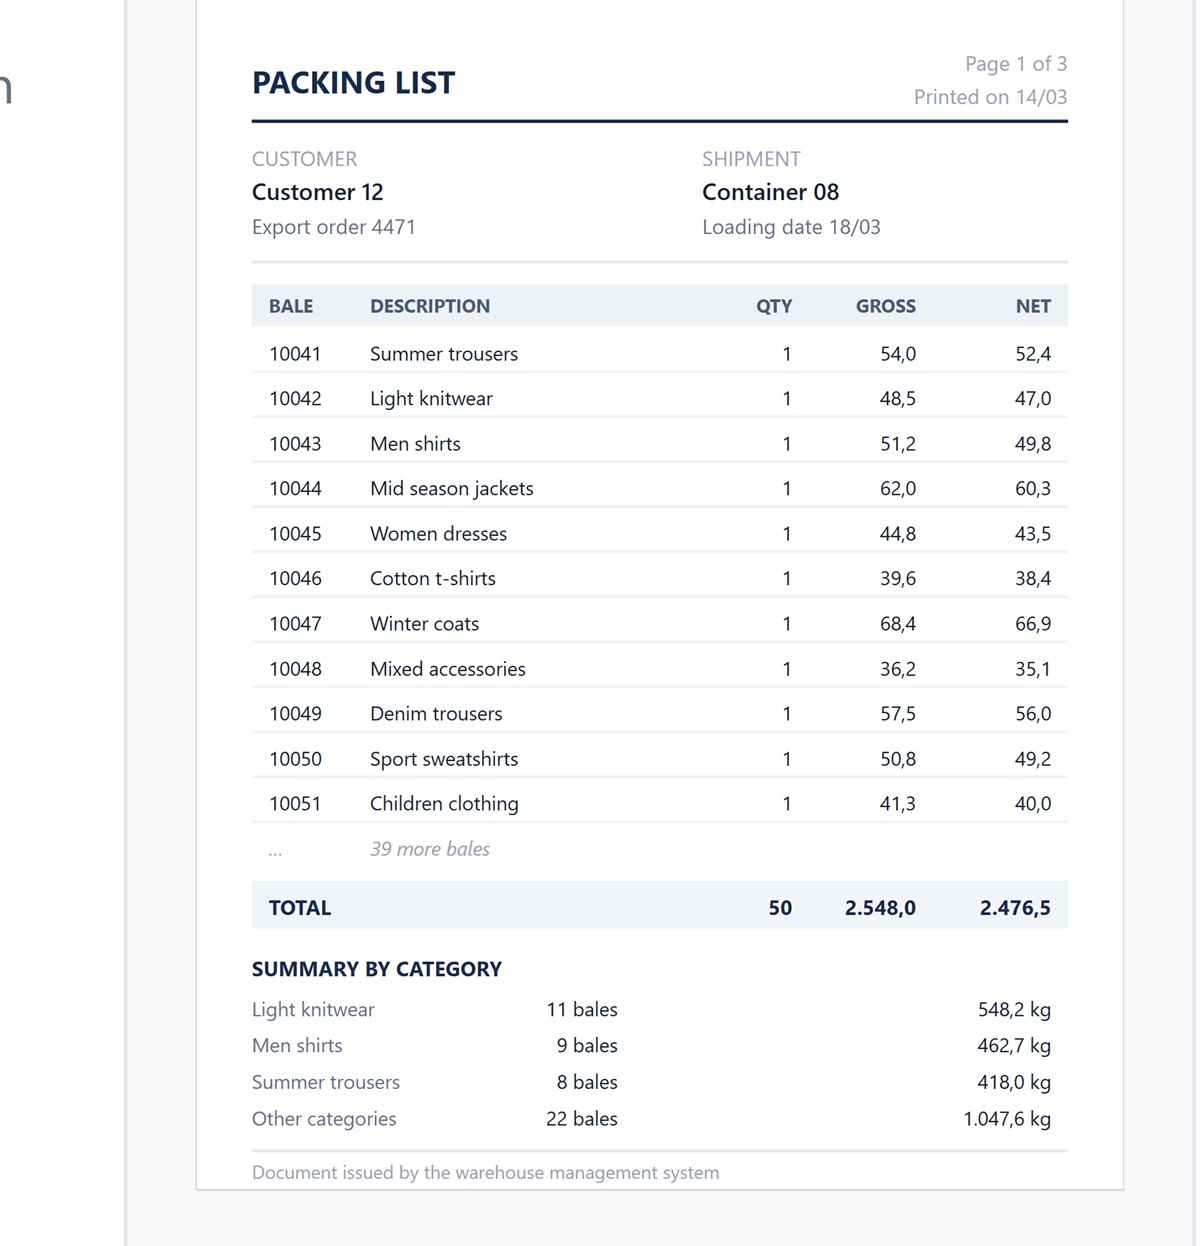Screen dimensions: 1200x1246
Task: Select the 'Container 08' shipment name
Action: tap(771, 192)
